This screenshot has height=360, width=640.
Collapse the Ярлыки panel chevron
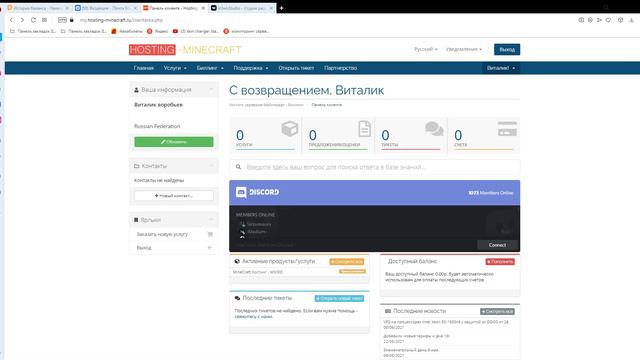click(211, 220)
